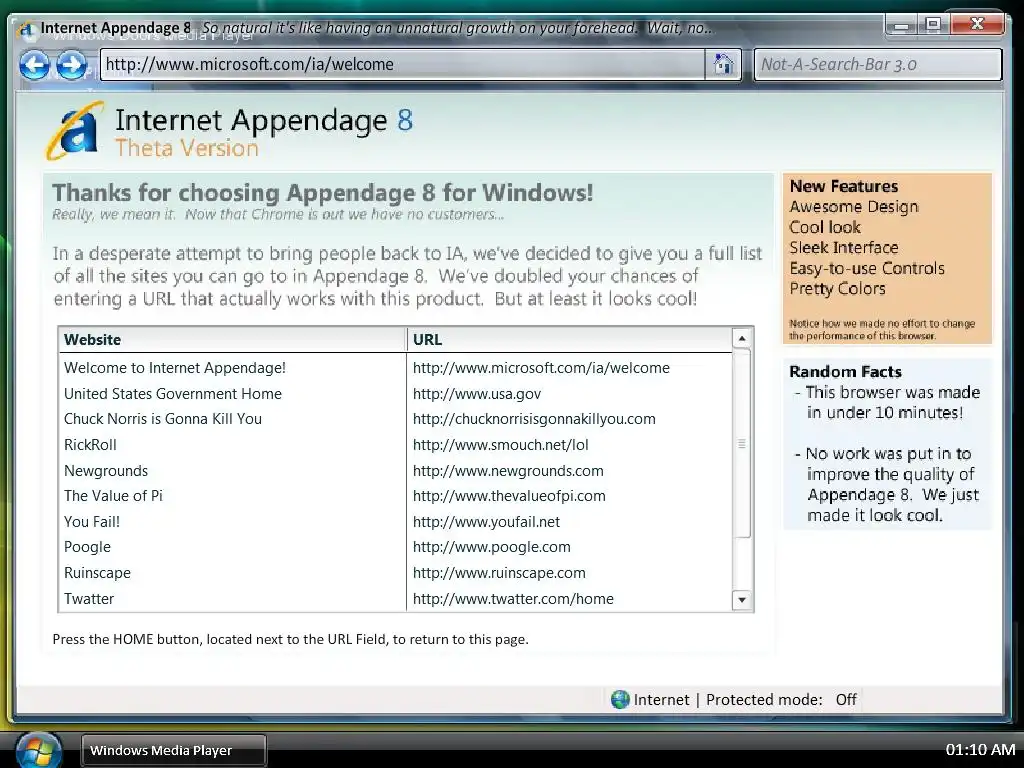Click the 'Awesome Design' feature item
The image size is (1024, 768).
tap(854, 207)
